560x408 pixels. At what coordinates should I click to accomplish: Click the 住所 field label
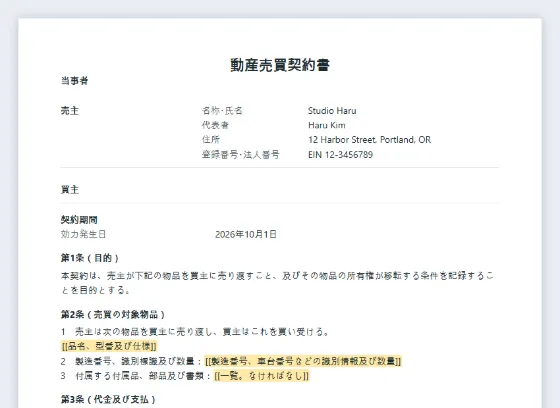click(211, 140)
